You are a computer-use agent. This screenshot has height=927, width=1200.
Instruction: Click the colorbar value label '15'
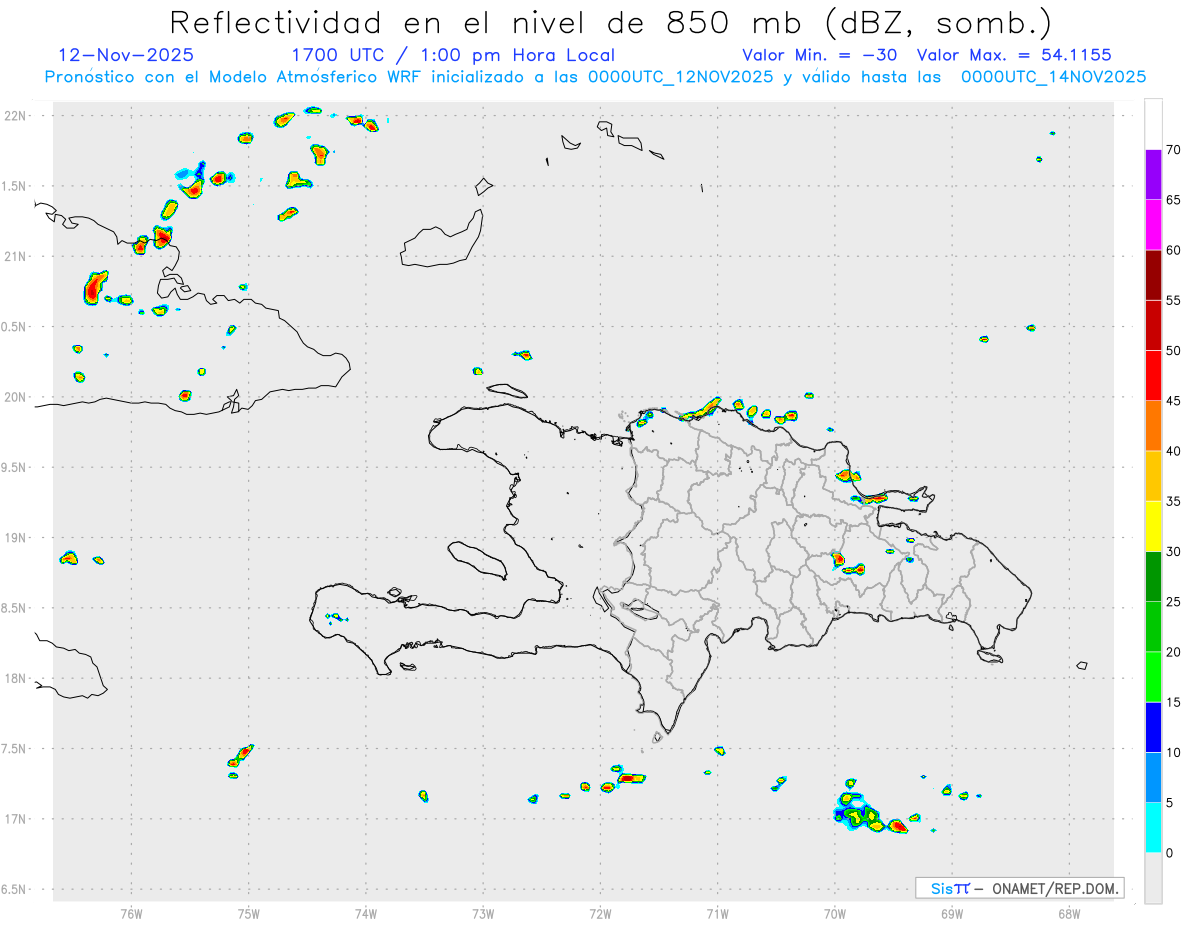(1174, 702)
